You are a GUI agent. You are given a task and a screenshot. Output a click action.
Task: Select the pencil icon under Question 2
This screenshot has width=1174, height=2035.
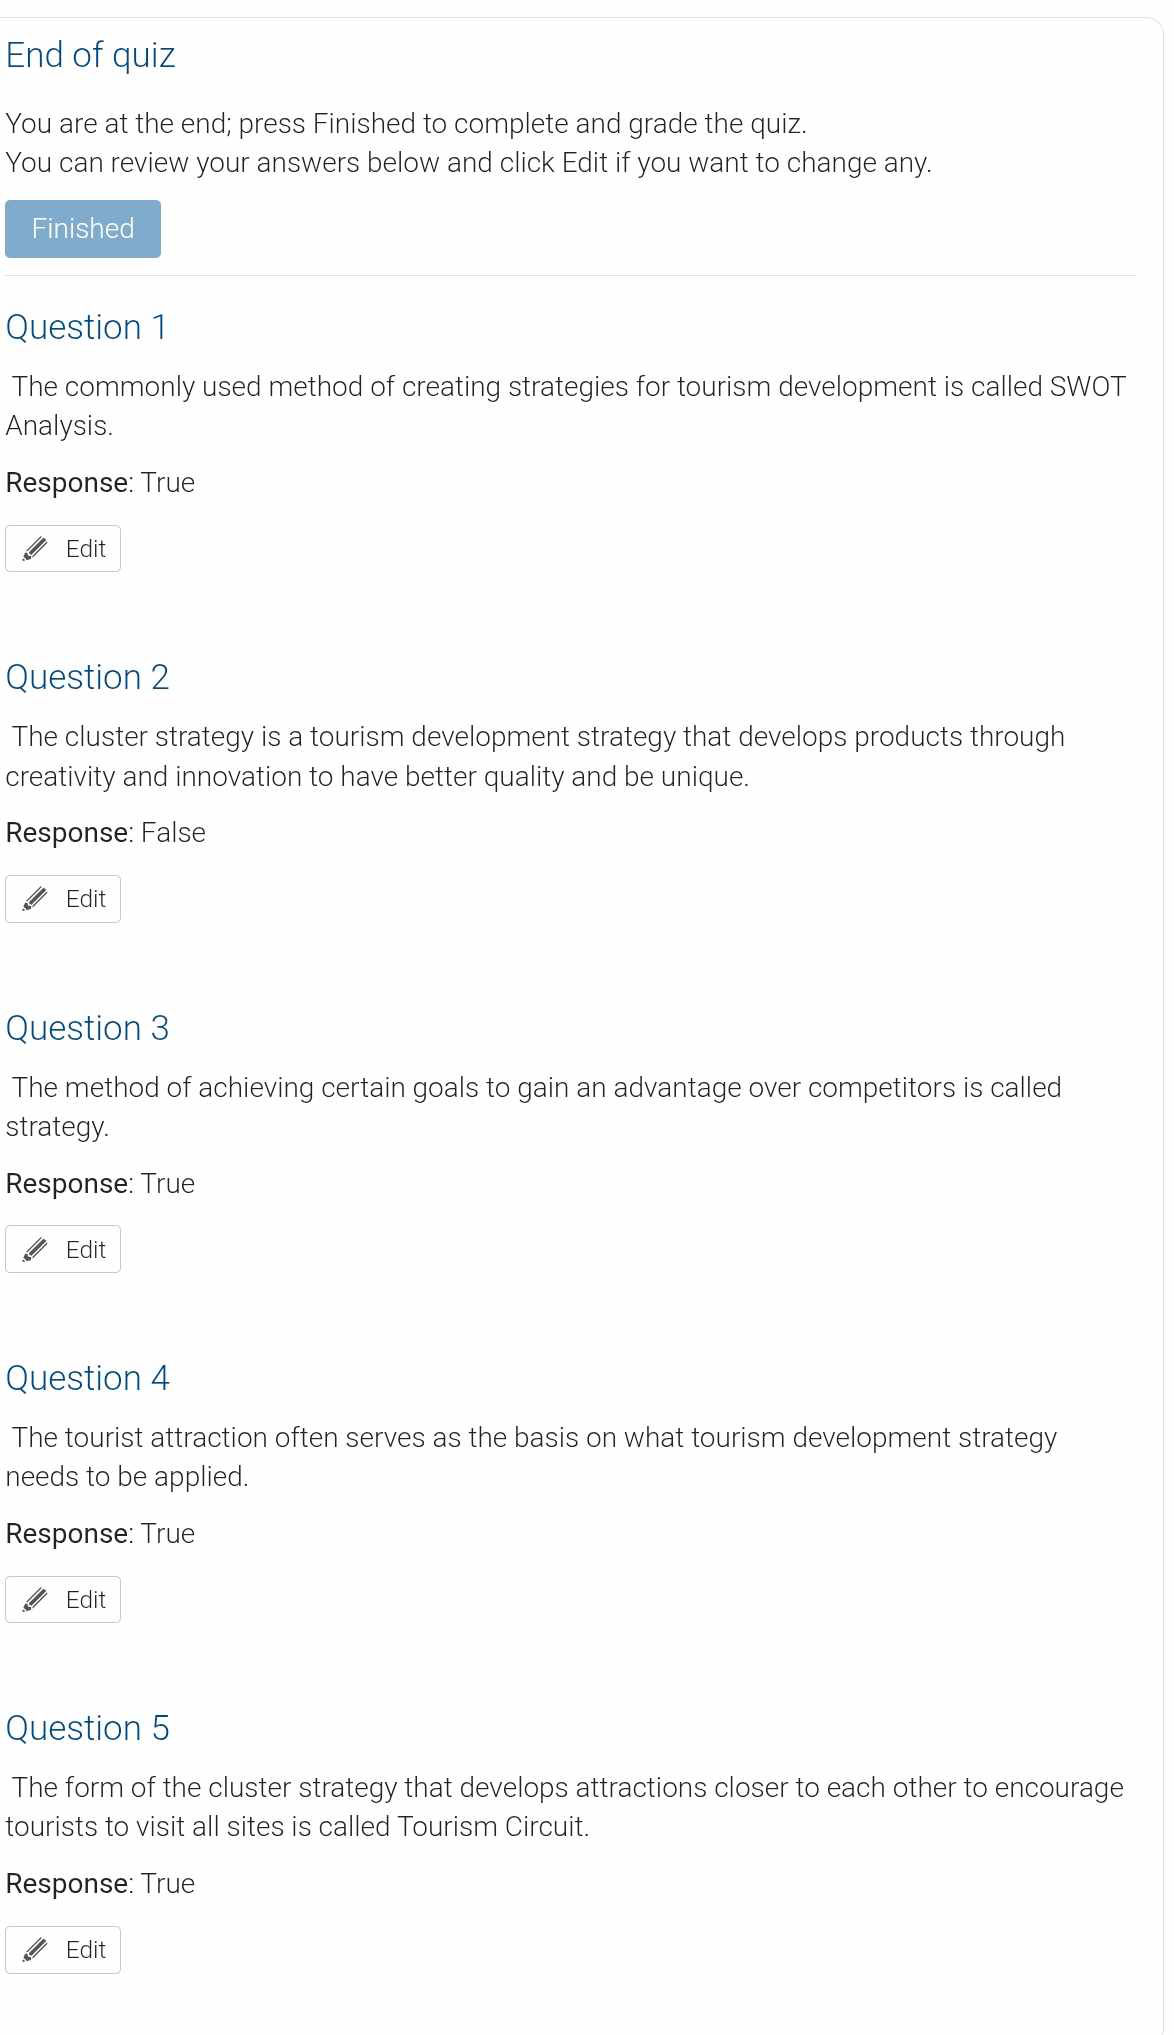pyautogui.click(x=35, y=897)
